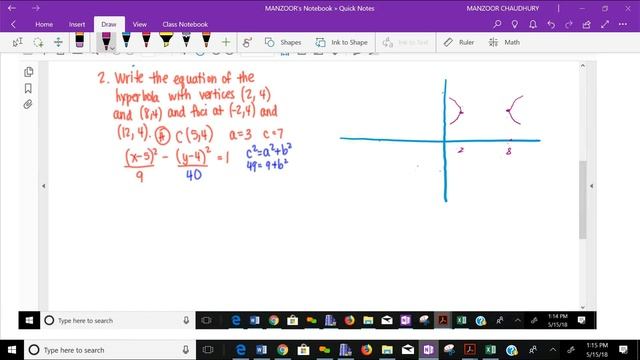
Task: Click the bottom taskbar microphone icon
Action: tap(186, 350)
